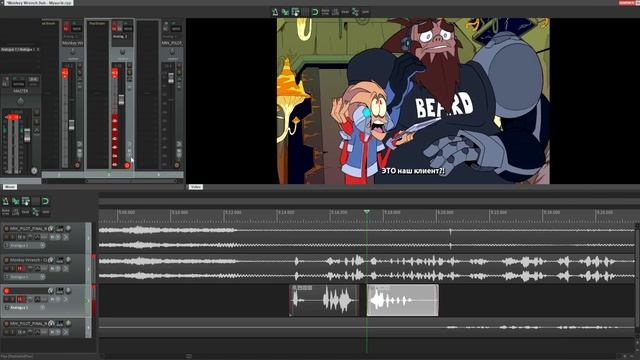Adjust volume knob on third recording track

pos(69,291)
